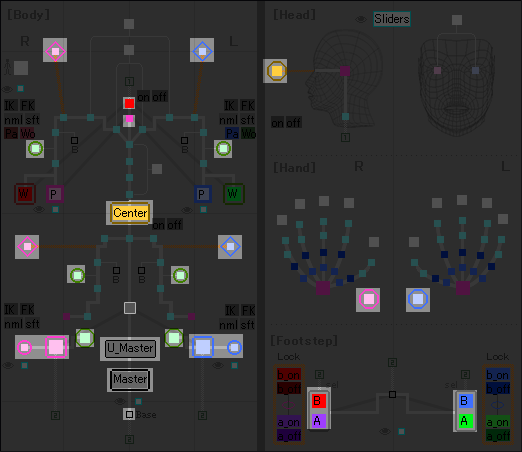Pick the blue circle L toe control
Viewport: 522px width, 452px height.
coord(234,348)
